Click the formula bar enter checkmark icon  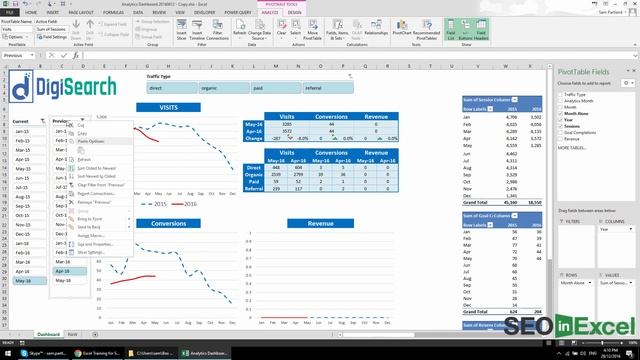point(64,55)
